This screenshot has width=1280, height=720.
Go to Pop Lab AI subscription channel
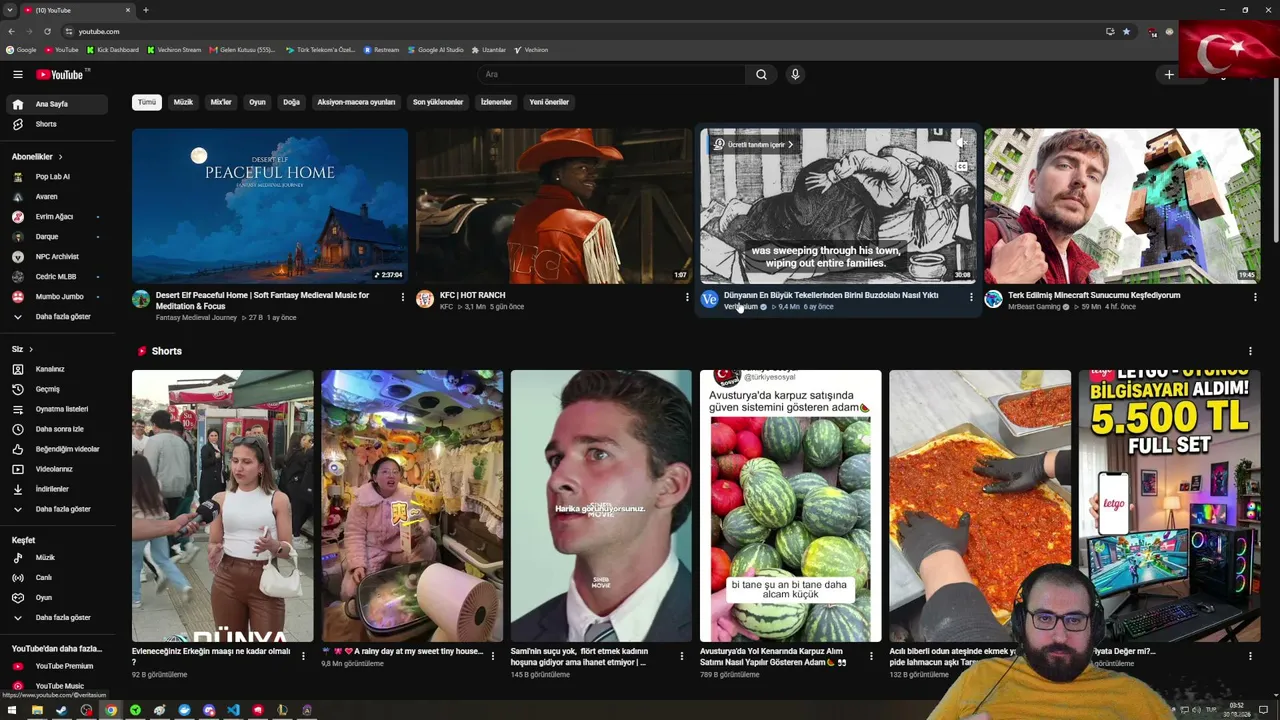pos(57,177)
